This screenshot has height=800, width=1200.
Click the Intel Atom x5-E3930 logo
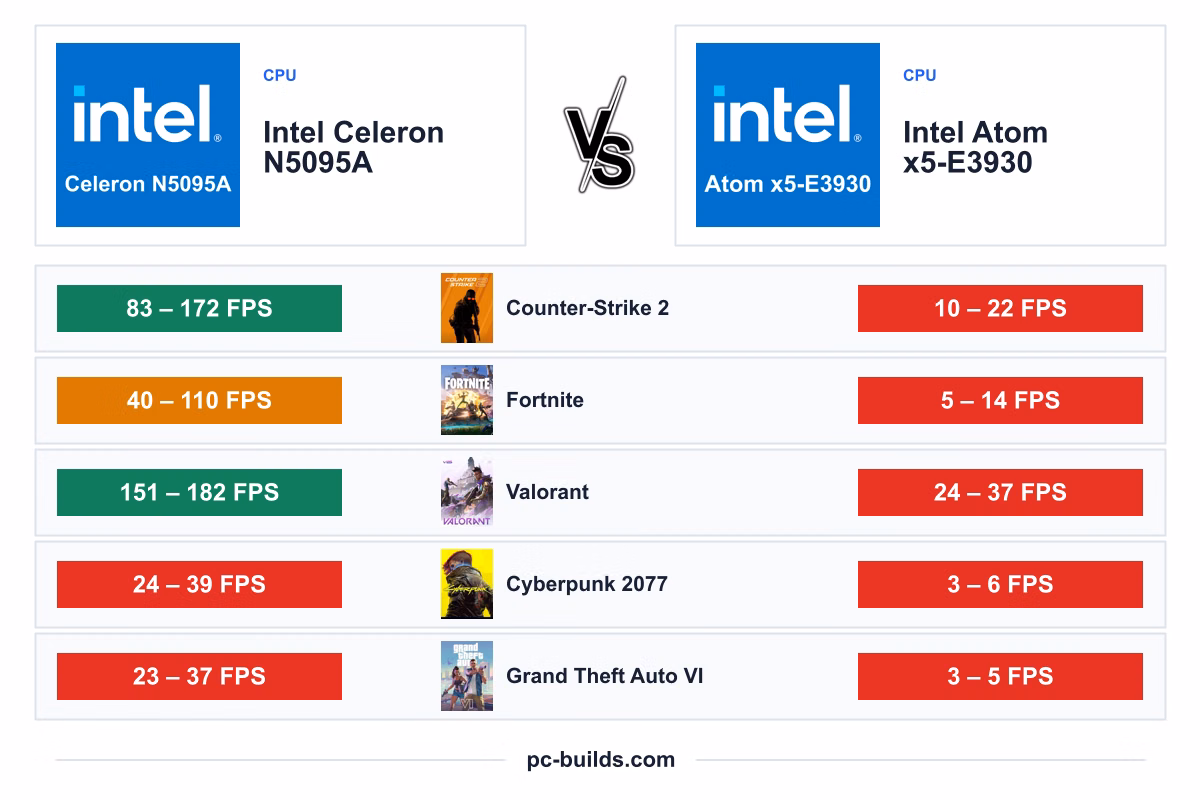click(788, 135)
